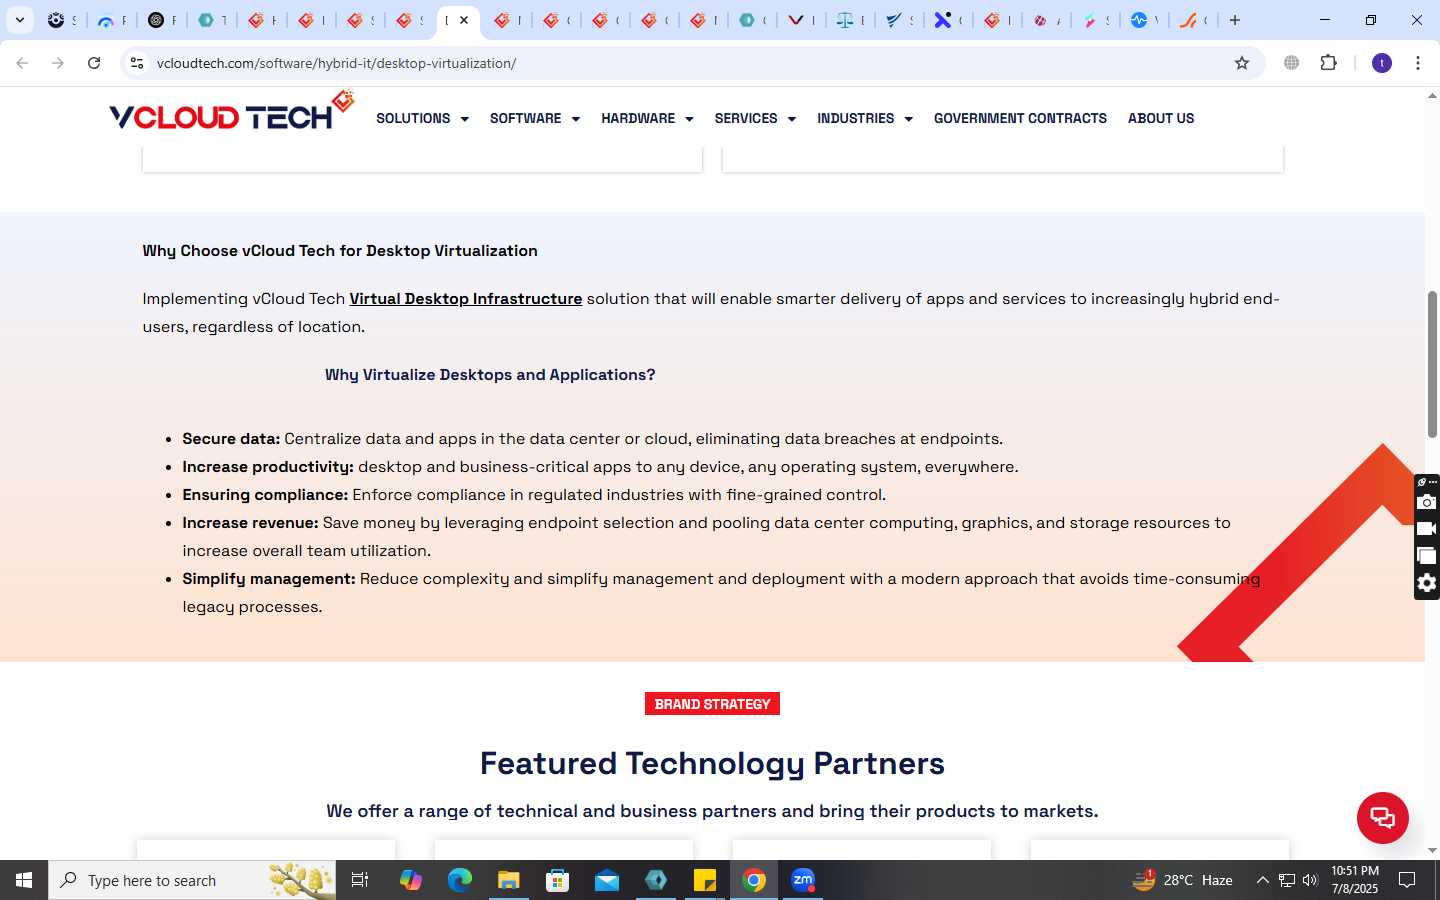Open the browser Extensions puzzle icon
Viewport: 1440px width, 900px height.
pos(1328,63)
